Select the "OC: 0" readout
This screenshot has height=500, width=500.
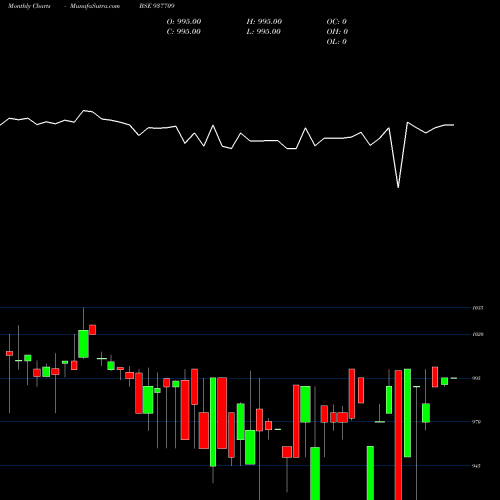[x=336, y=22]
